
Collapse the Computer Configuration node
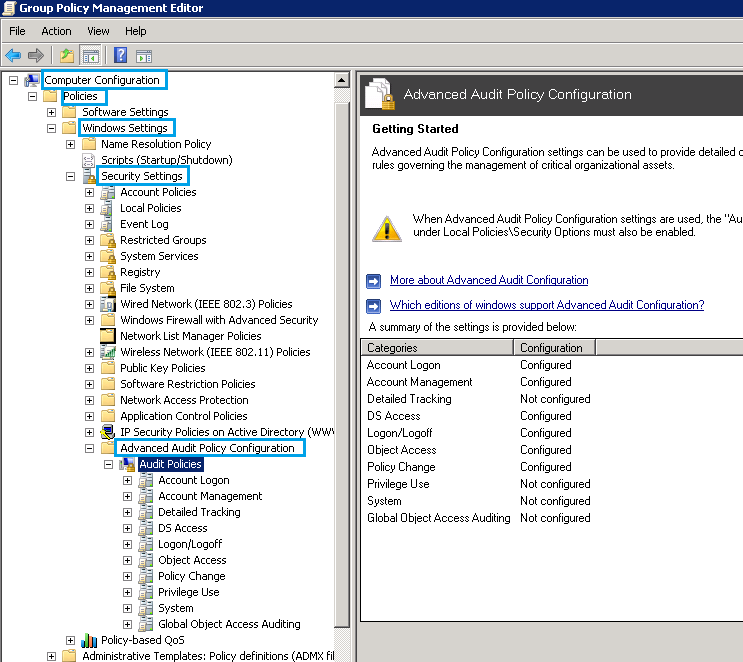(14, 81)
